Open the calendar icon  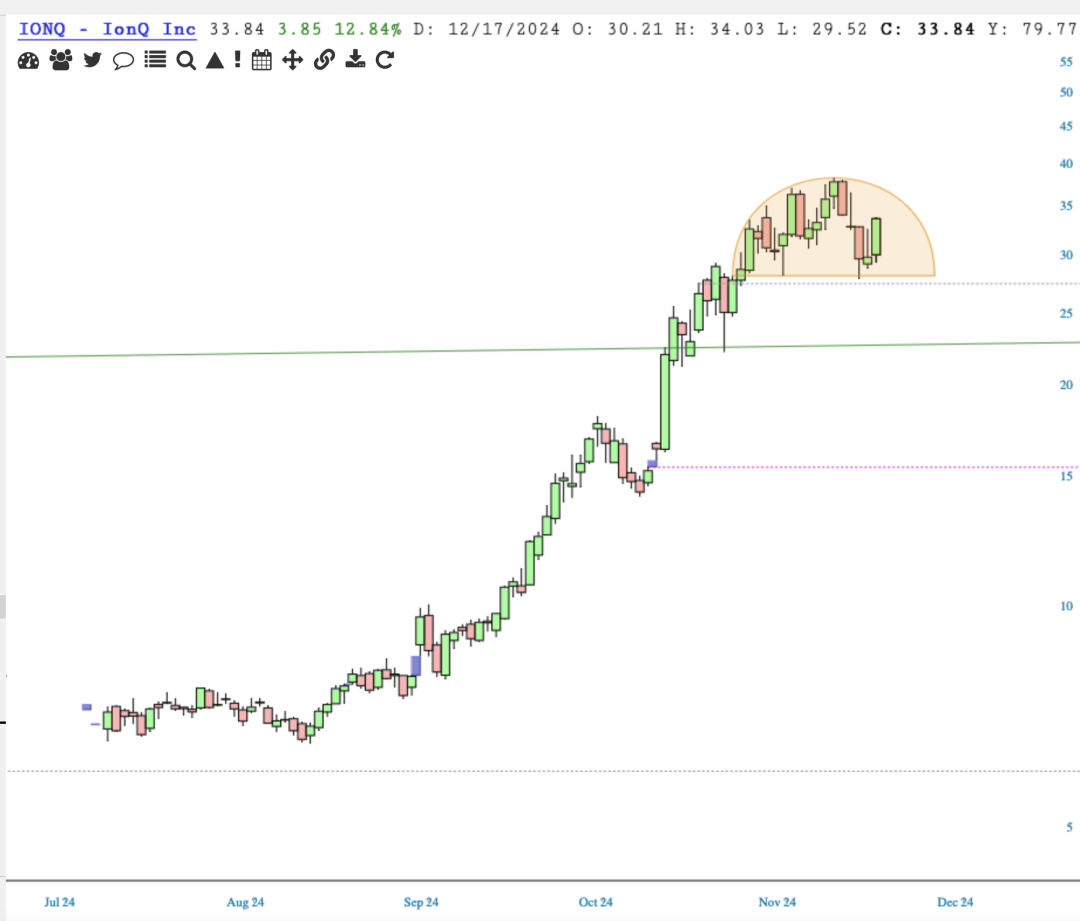click(x=262, y=61)
